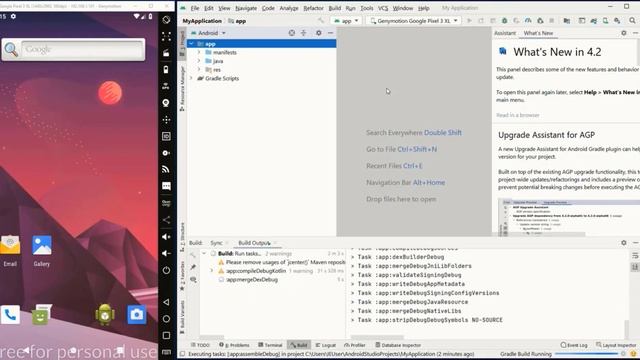The height and width of the screenshot is (360, 640).
Task: Open Genymotion battery widget icon
Action: click(x=166, y=70)
